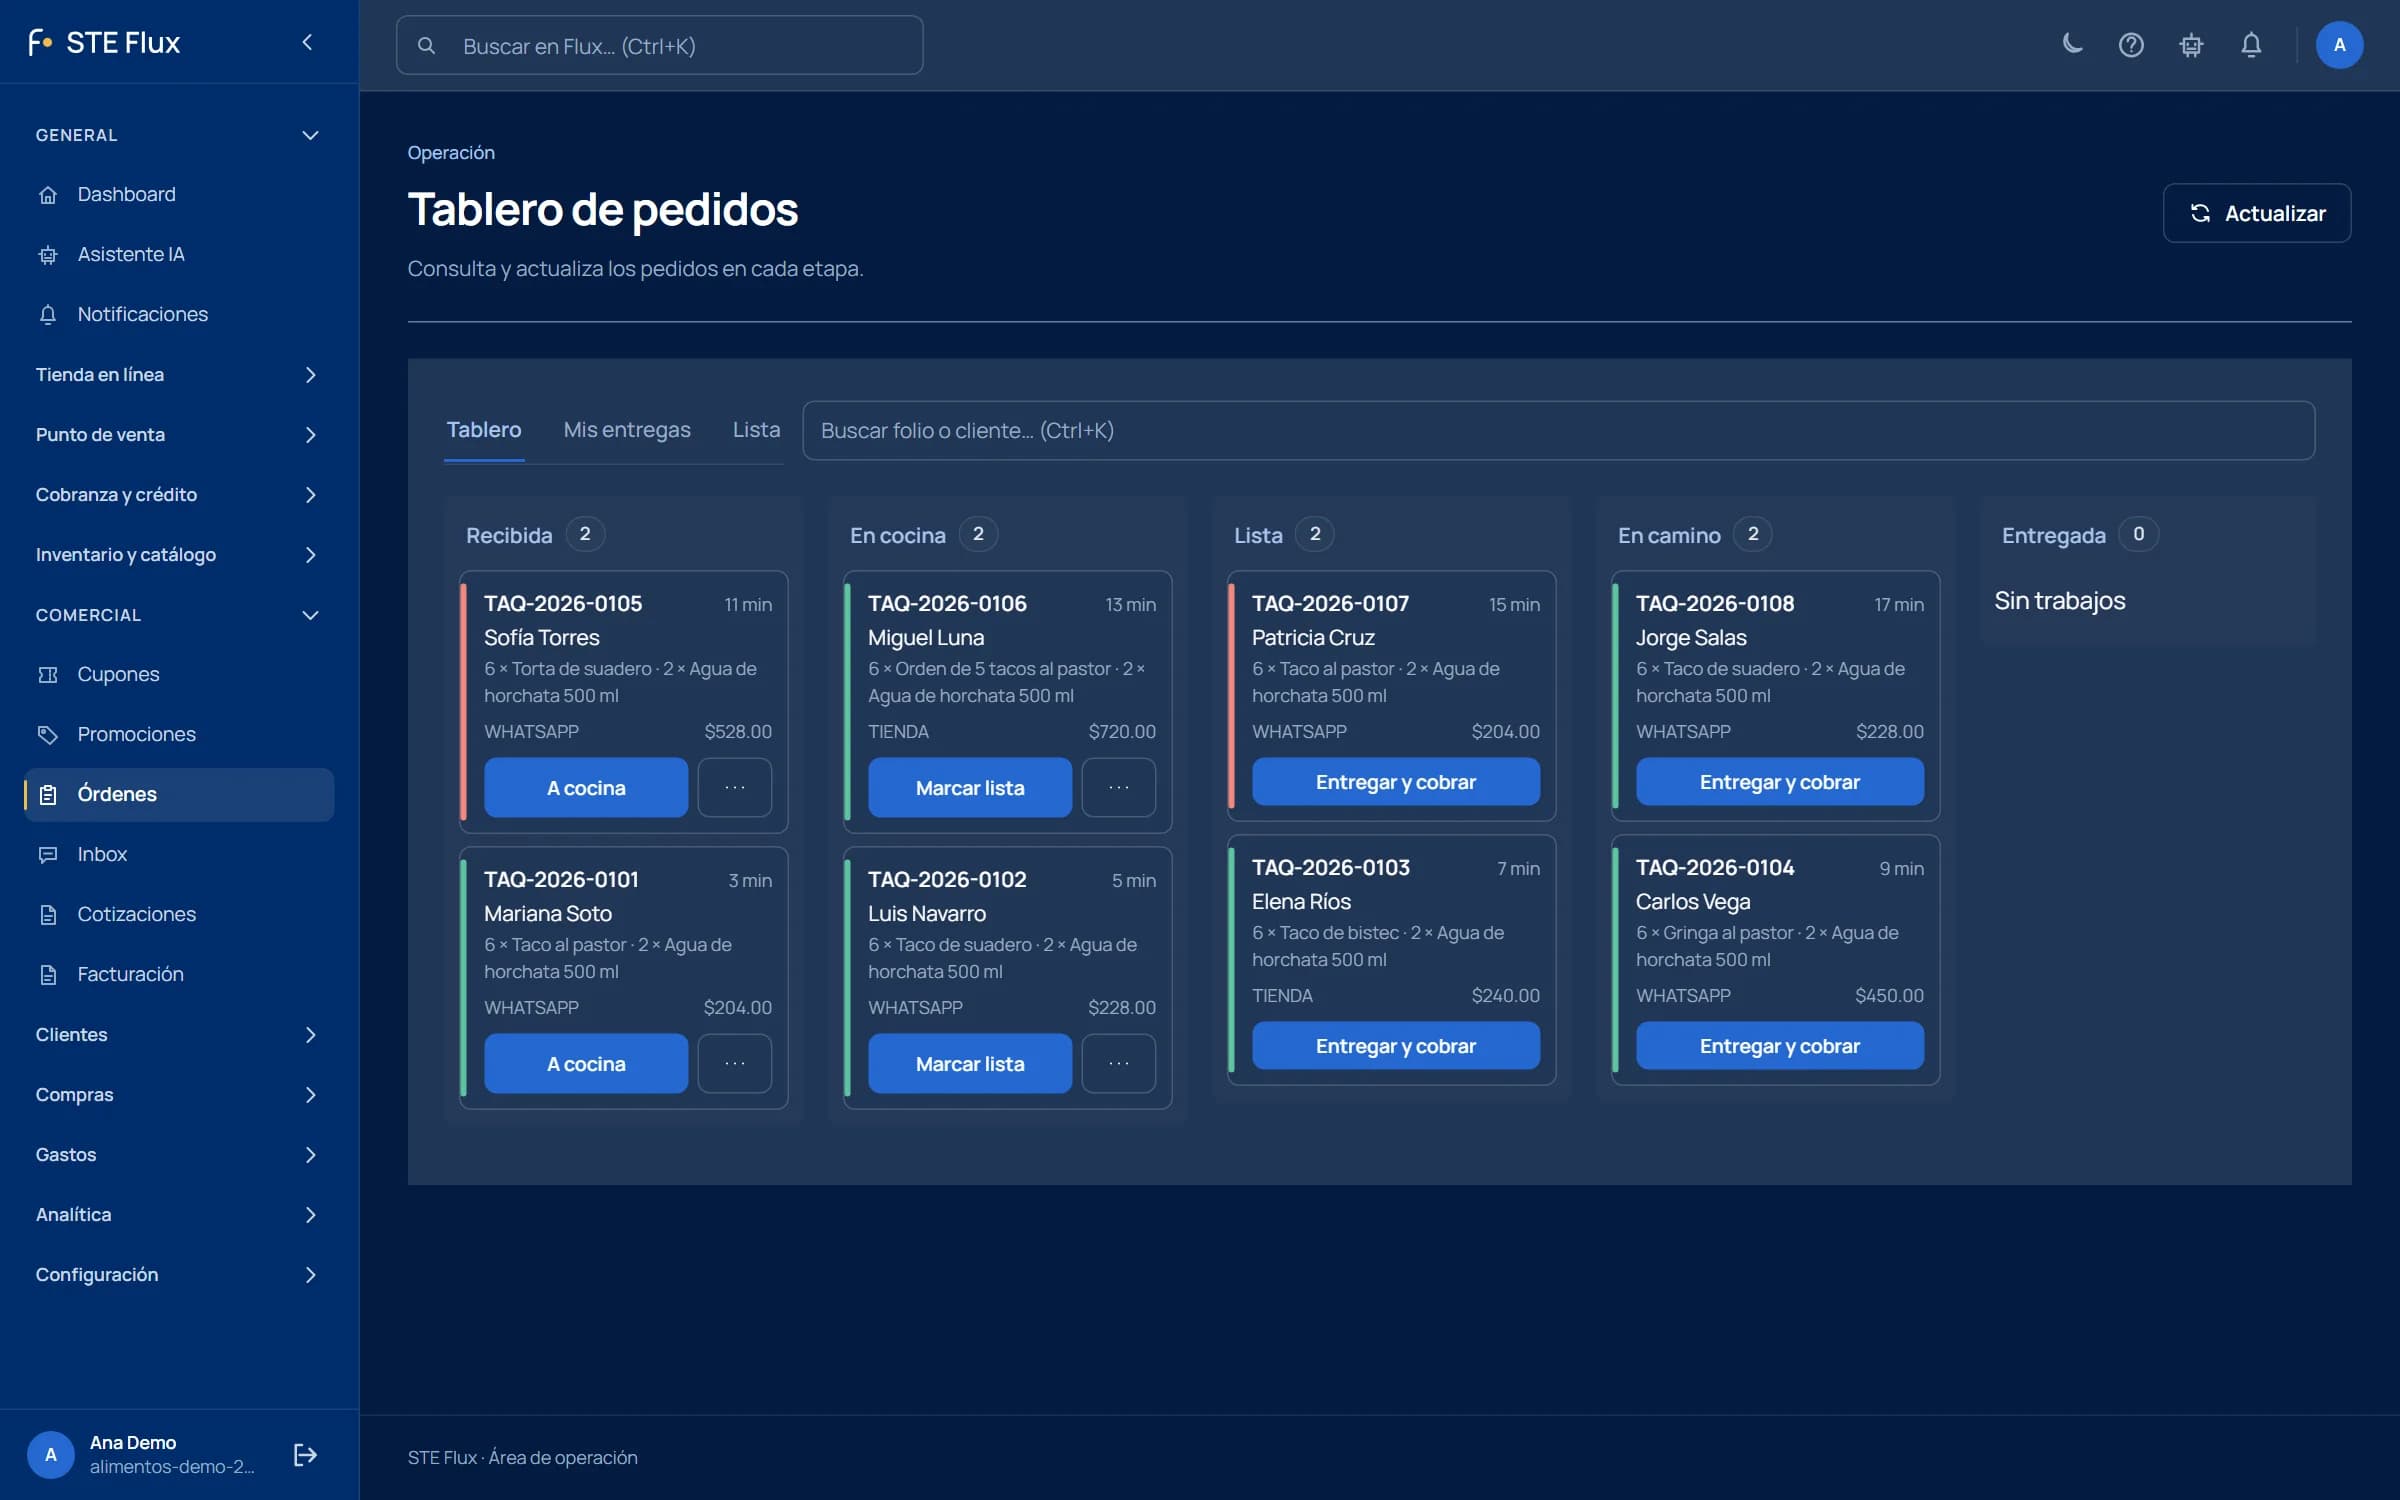This screenshot has height=1500, width=2400.
Task: Entregar y cobrar order TAQ-2026-0104
Action: point(1780,1046)
